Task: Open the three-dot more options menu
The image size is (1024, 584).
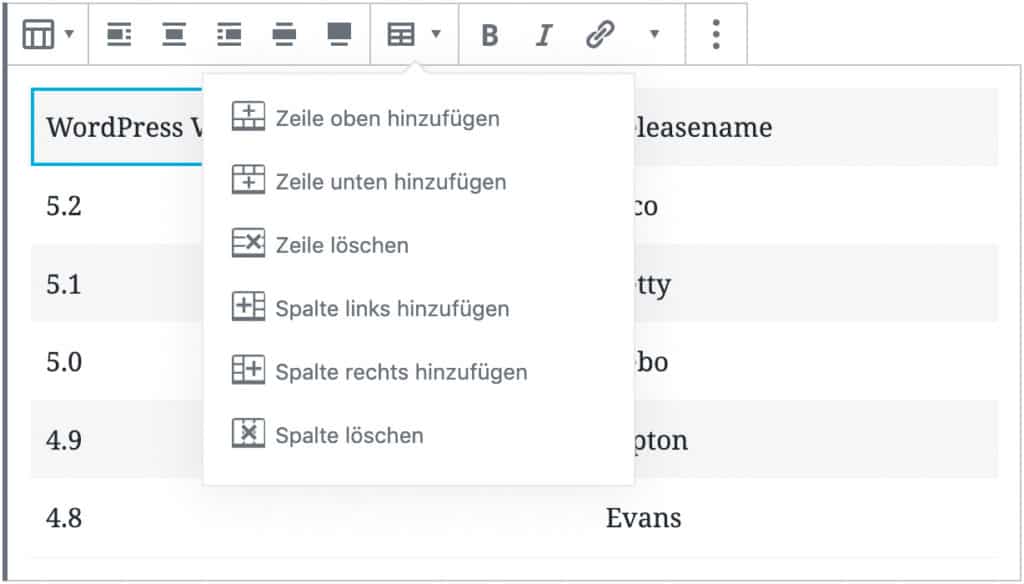Action: click(716, 34)
